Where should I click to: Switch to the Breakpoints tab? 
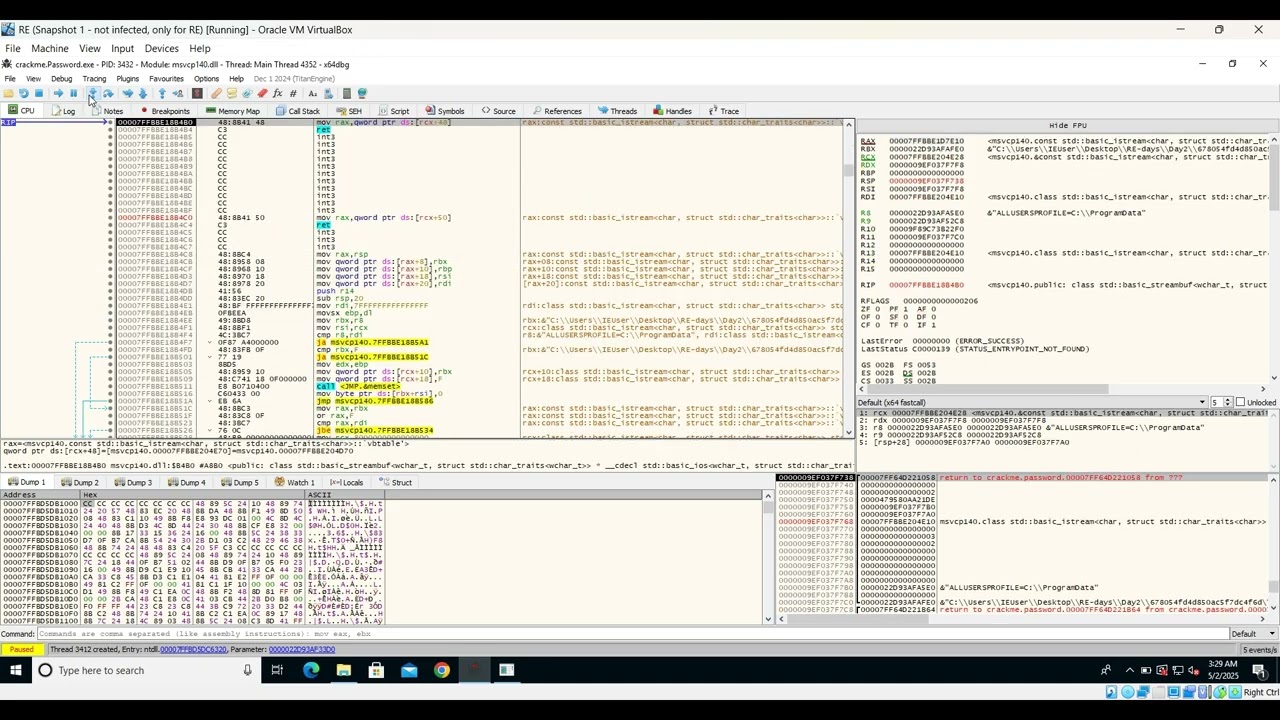point(165,111)
